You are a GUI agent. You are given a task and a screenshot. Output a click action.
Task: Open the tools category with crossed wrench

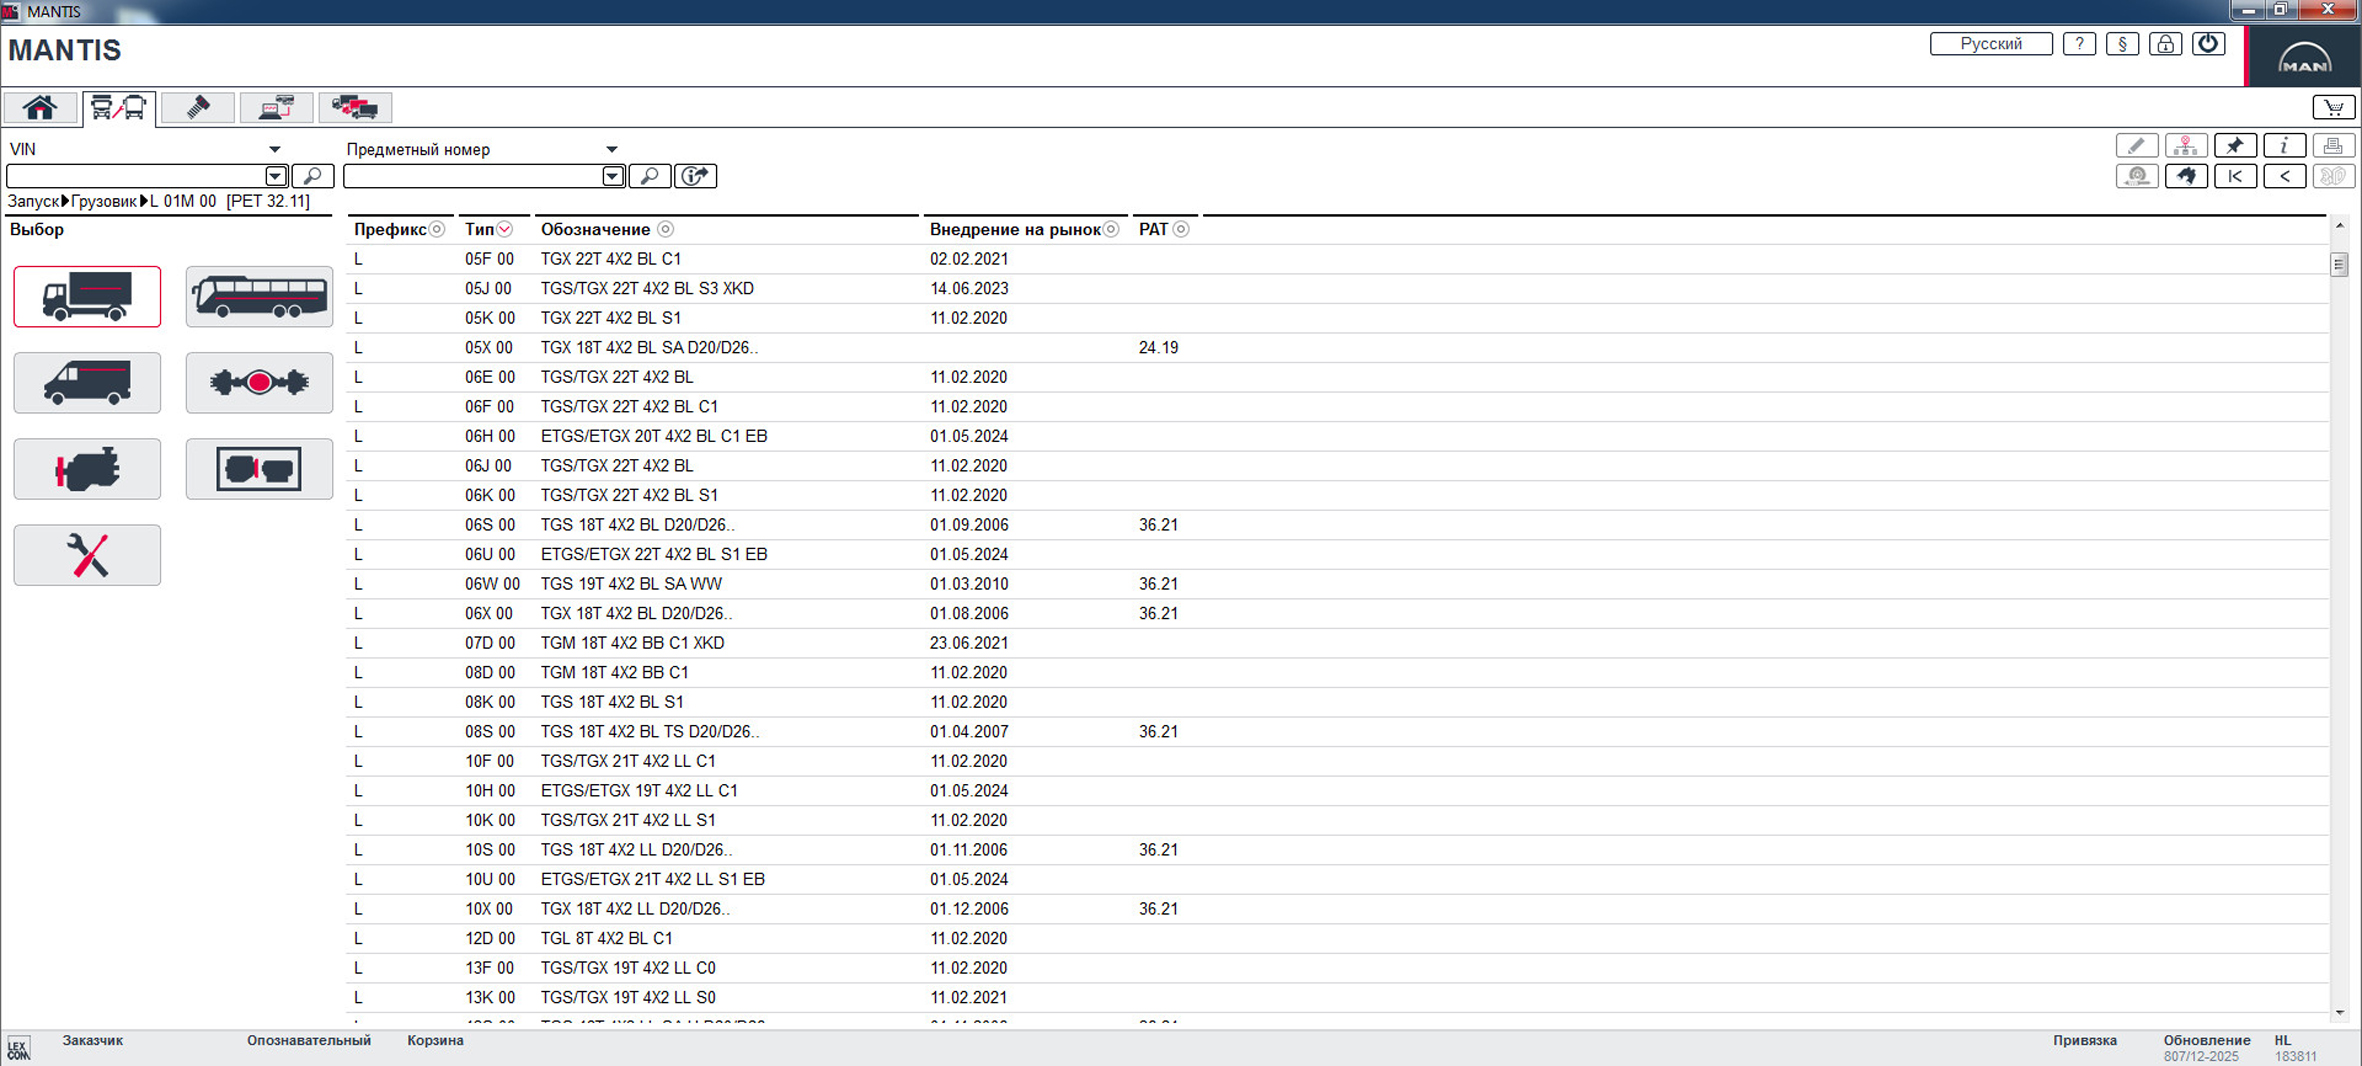pyautogui.click(x=87, y=555)
